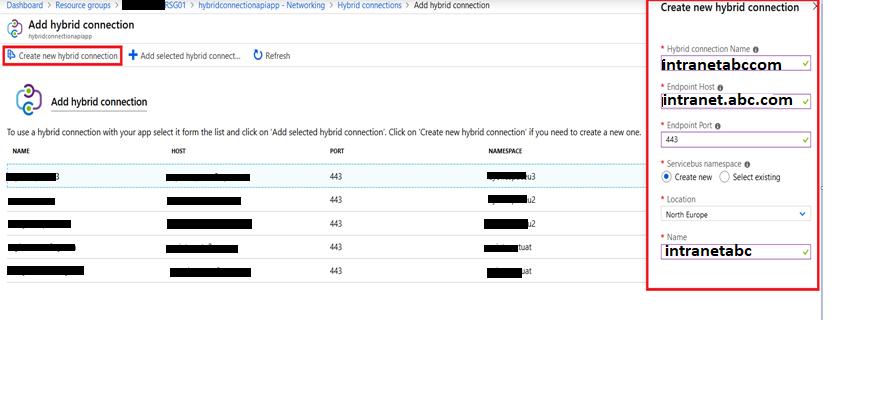Viewport: 873px width, 395px height.
Task: Click the hybrid connection icon beside page title
Action: point(14,28)
